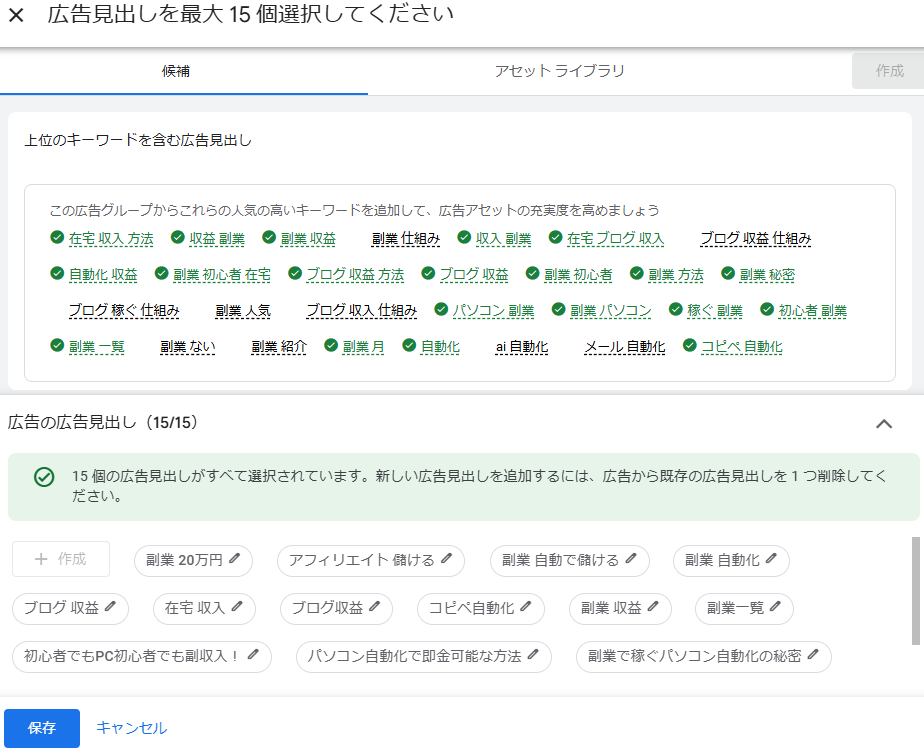Viewport: 924px width, 749px height.
Task: Switch to the アセット ライブラリ tab
Action: [559, 71]
